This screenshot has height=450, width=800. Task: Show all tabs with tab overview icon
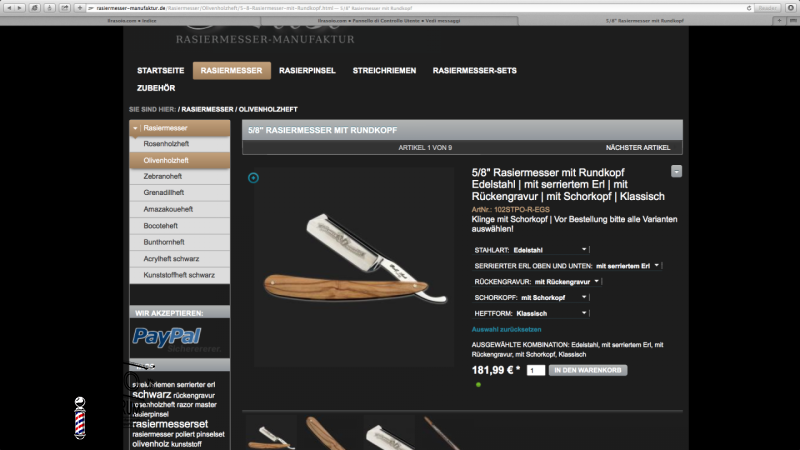coord(792,20)
